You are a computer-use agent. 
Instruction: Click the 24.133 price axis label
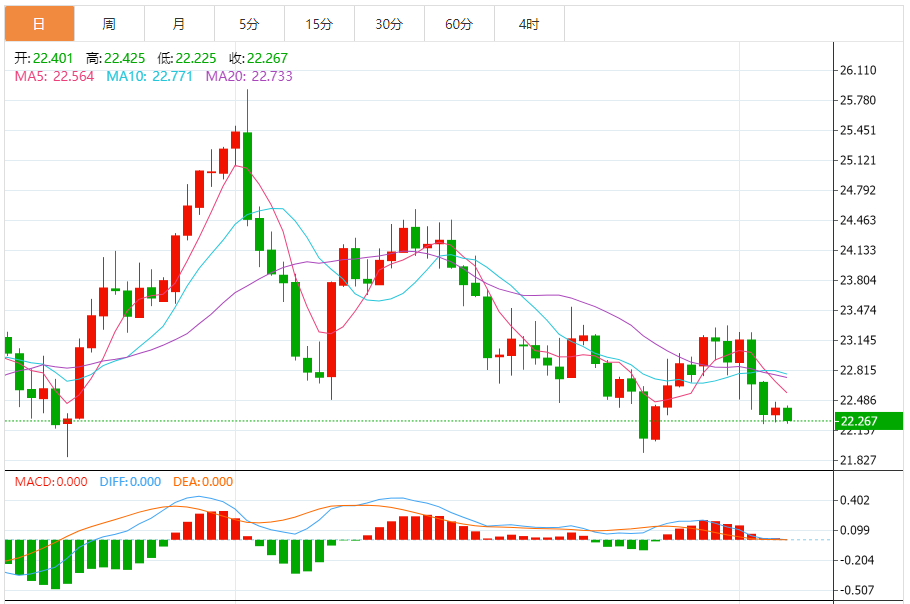pos(858,250)
